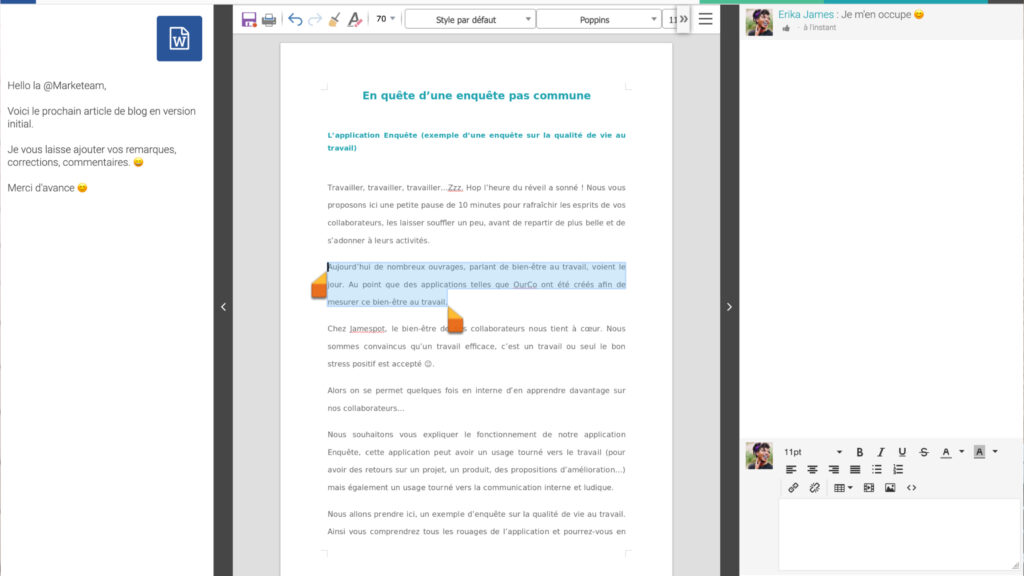Screen dimensions: 1024x576
Task: Insert a video into the comment
Action: click(868, 488)
